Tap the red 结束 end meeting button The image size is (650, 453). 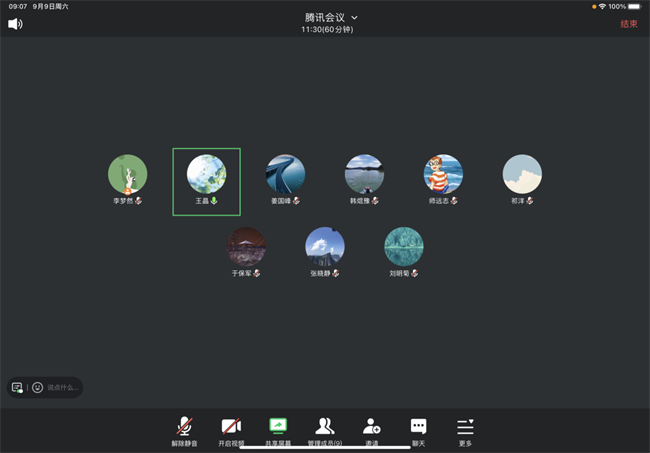pyautogui.click(x=629, y=24)
